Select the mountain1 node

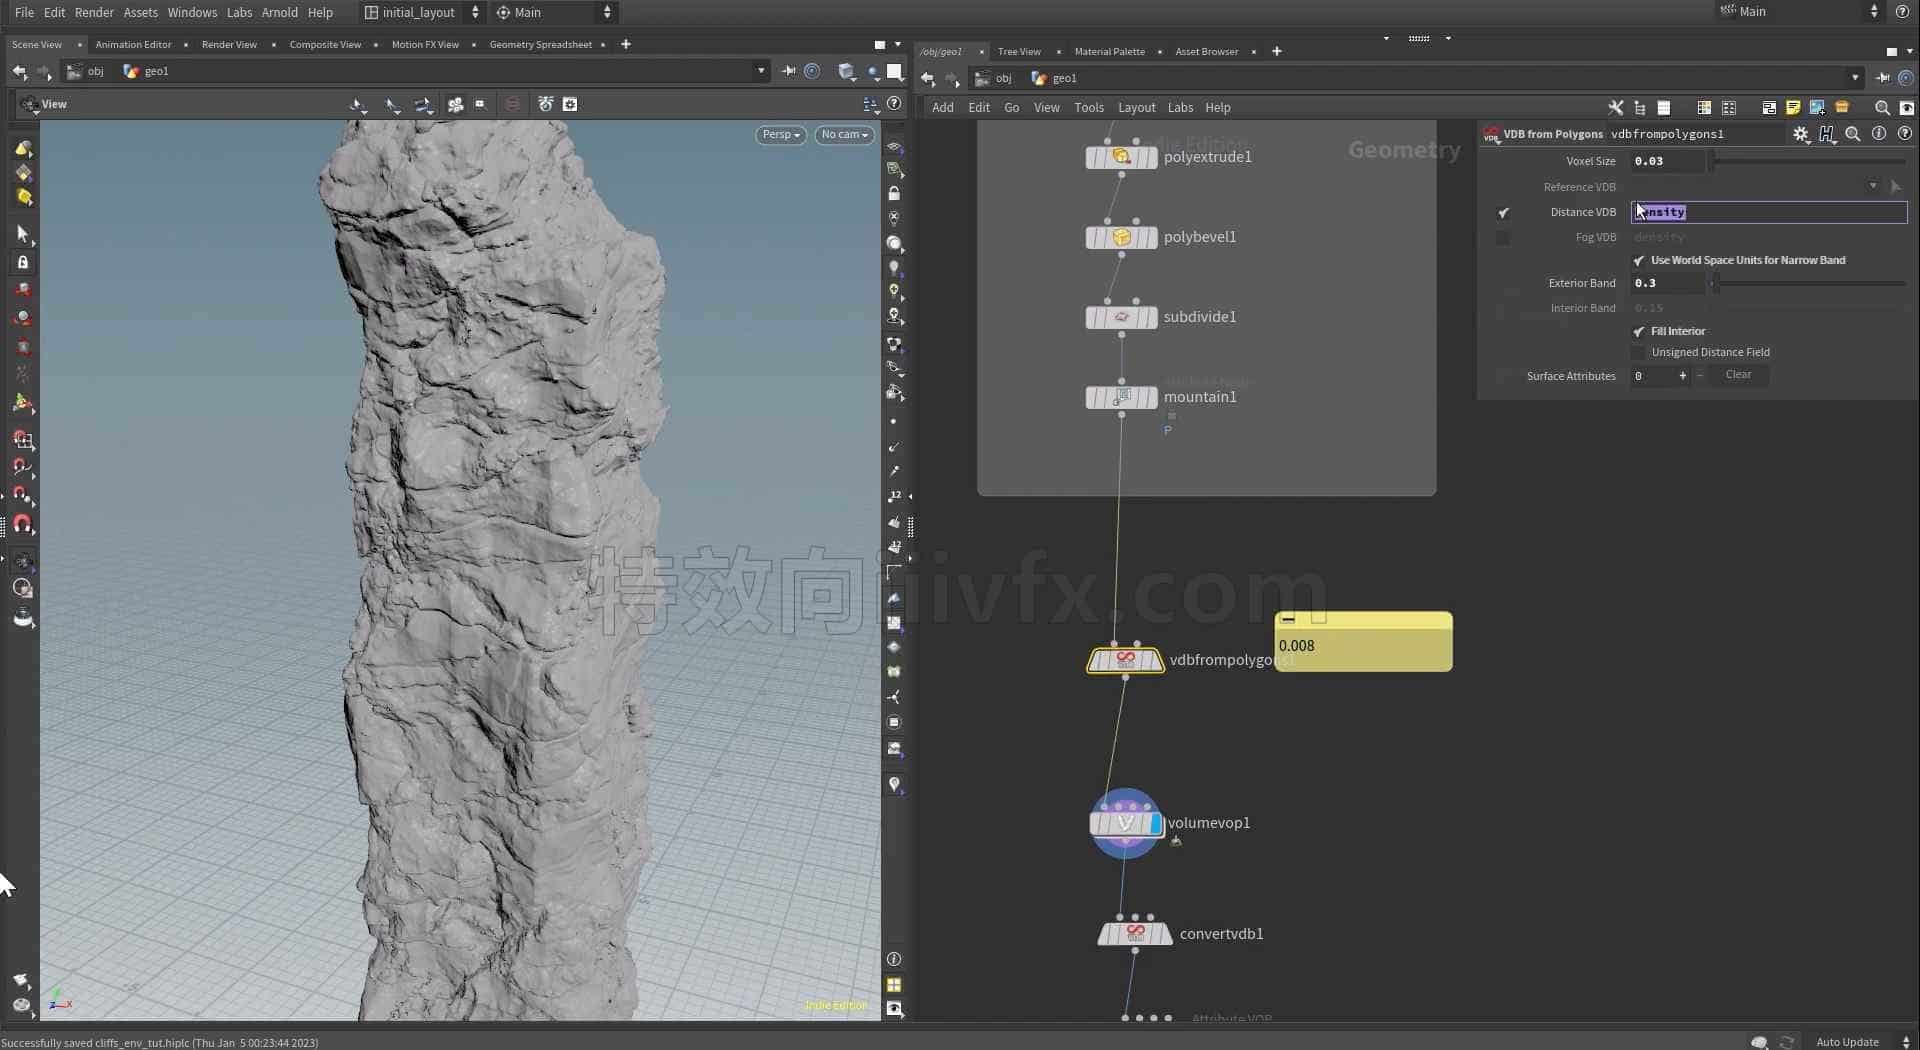click(x=1121, y=397)
